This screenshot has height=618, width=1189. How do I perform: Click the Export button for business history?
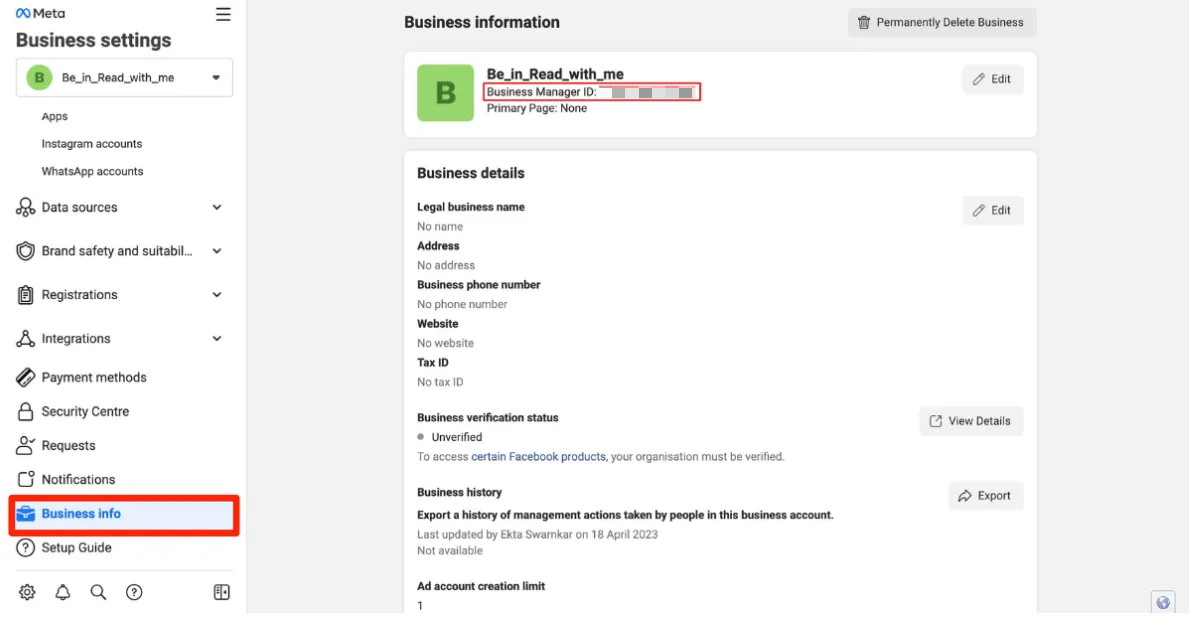click(985, 496)
